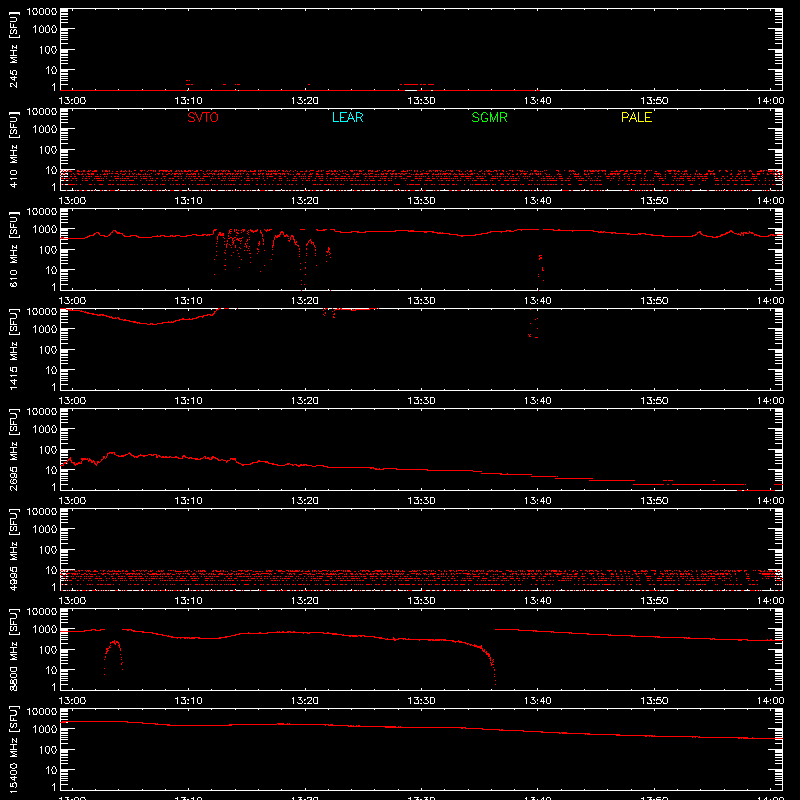Image resolution: width=800 pixels, height=800 pixels.
Task: Click the cyan LEAR station label
Action: tap(347, 117)
